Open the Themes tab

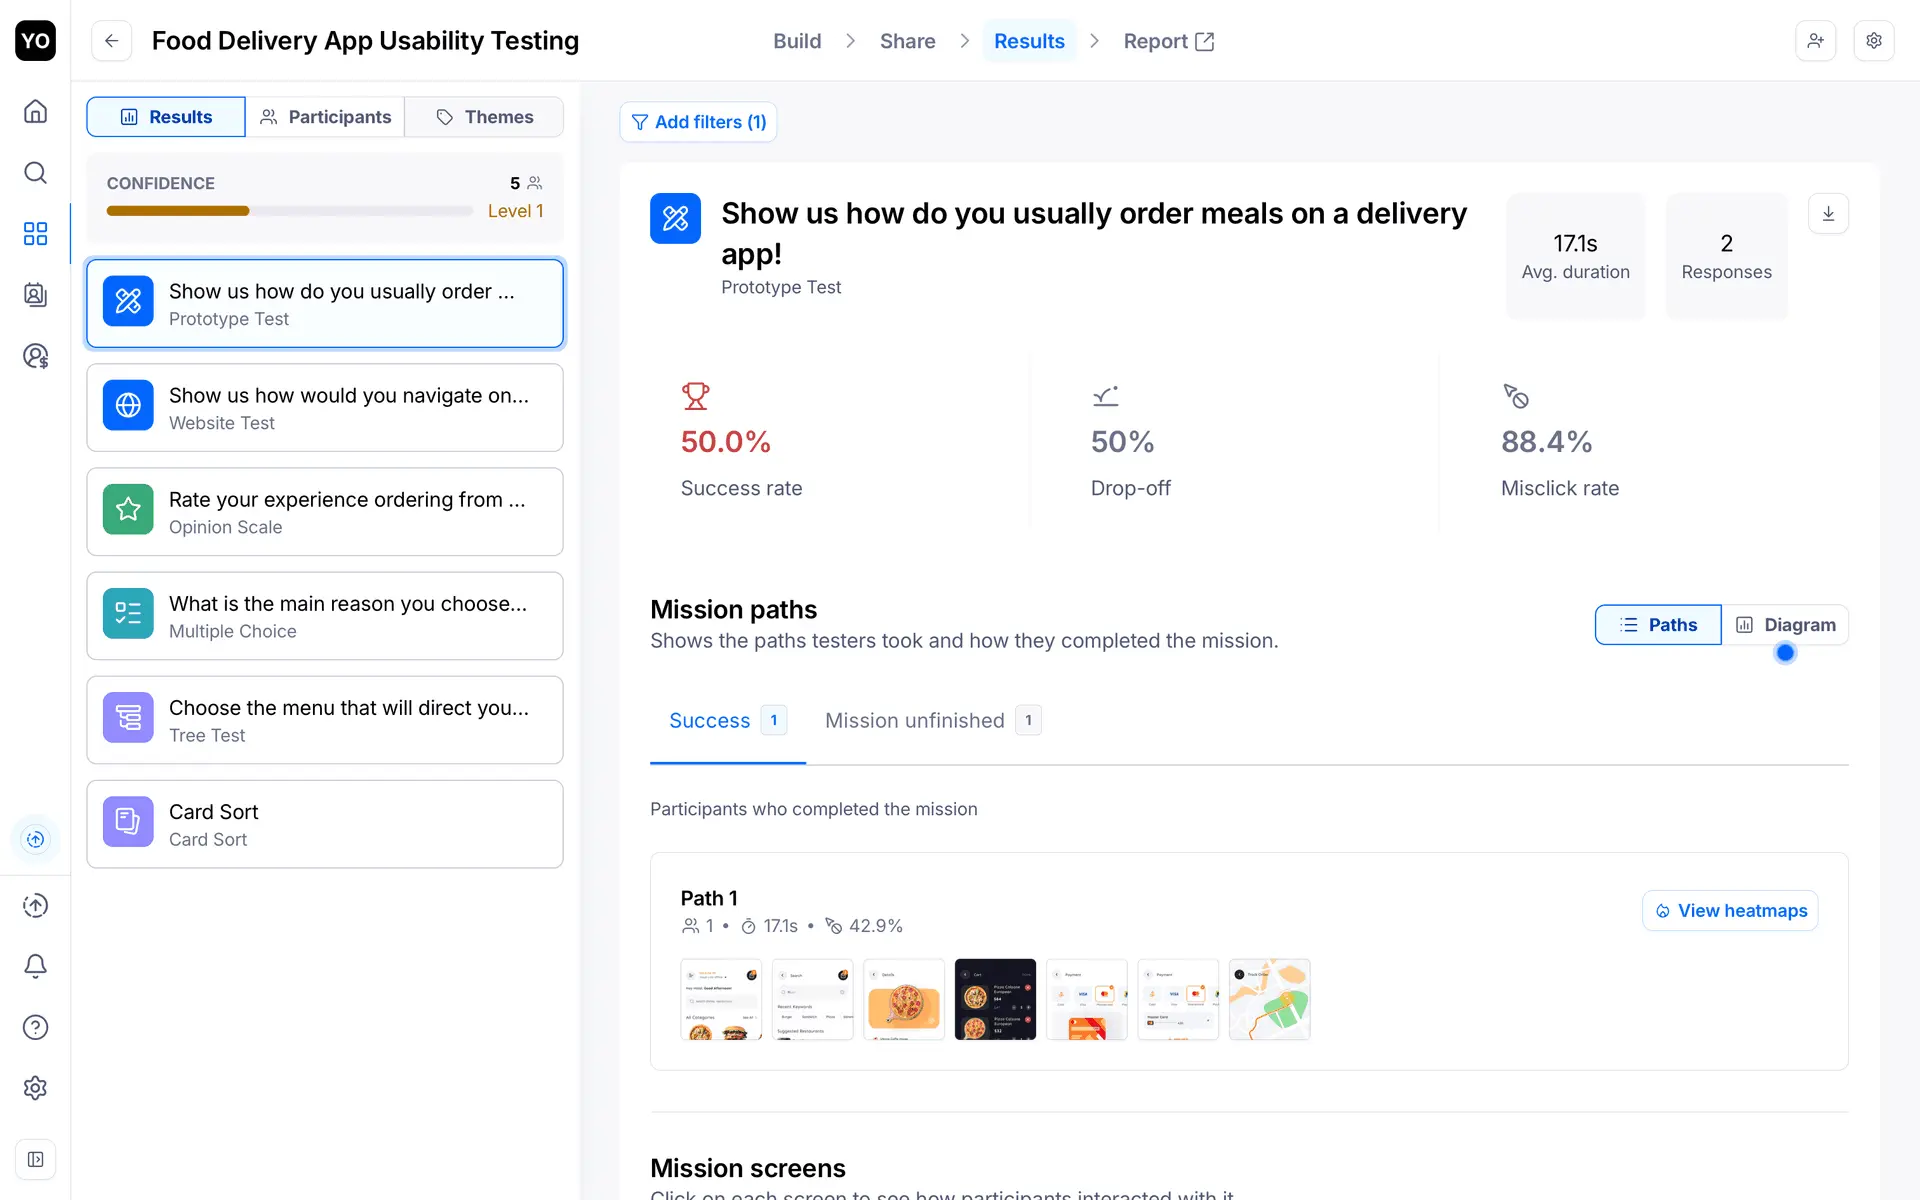[485, 117]
